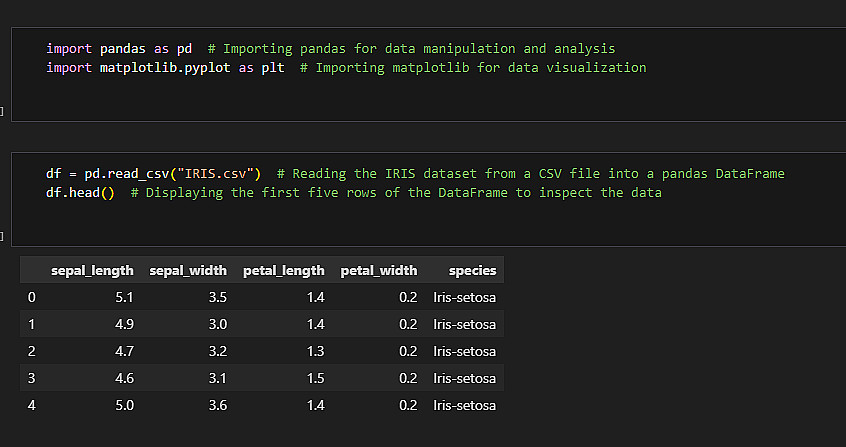Click the sepal_length value 4.7
Screen dimensions: 846x447
123,351
